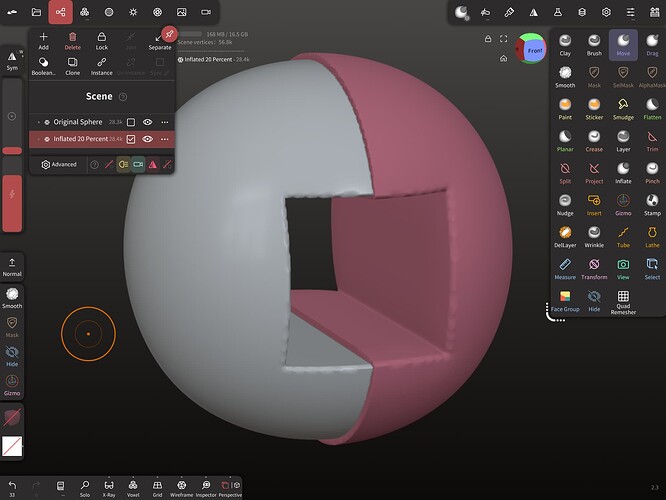Open the Boolean options

[43, 67]
